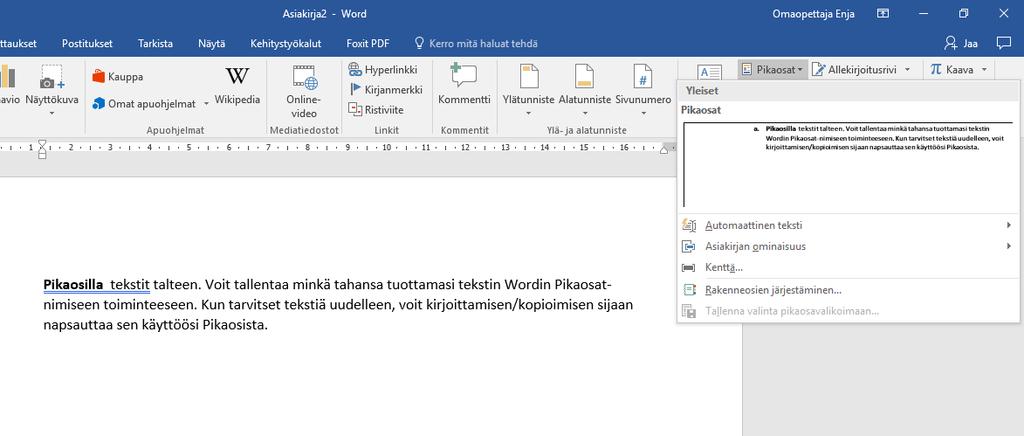1024x436 pixels.
Task: Open the Kaava dropdown arrow
Action: click(984, 69)
